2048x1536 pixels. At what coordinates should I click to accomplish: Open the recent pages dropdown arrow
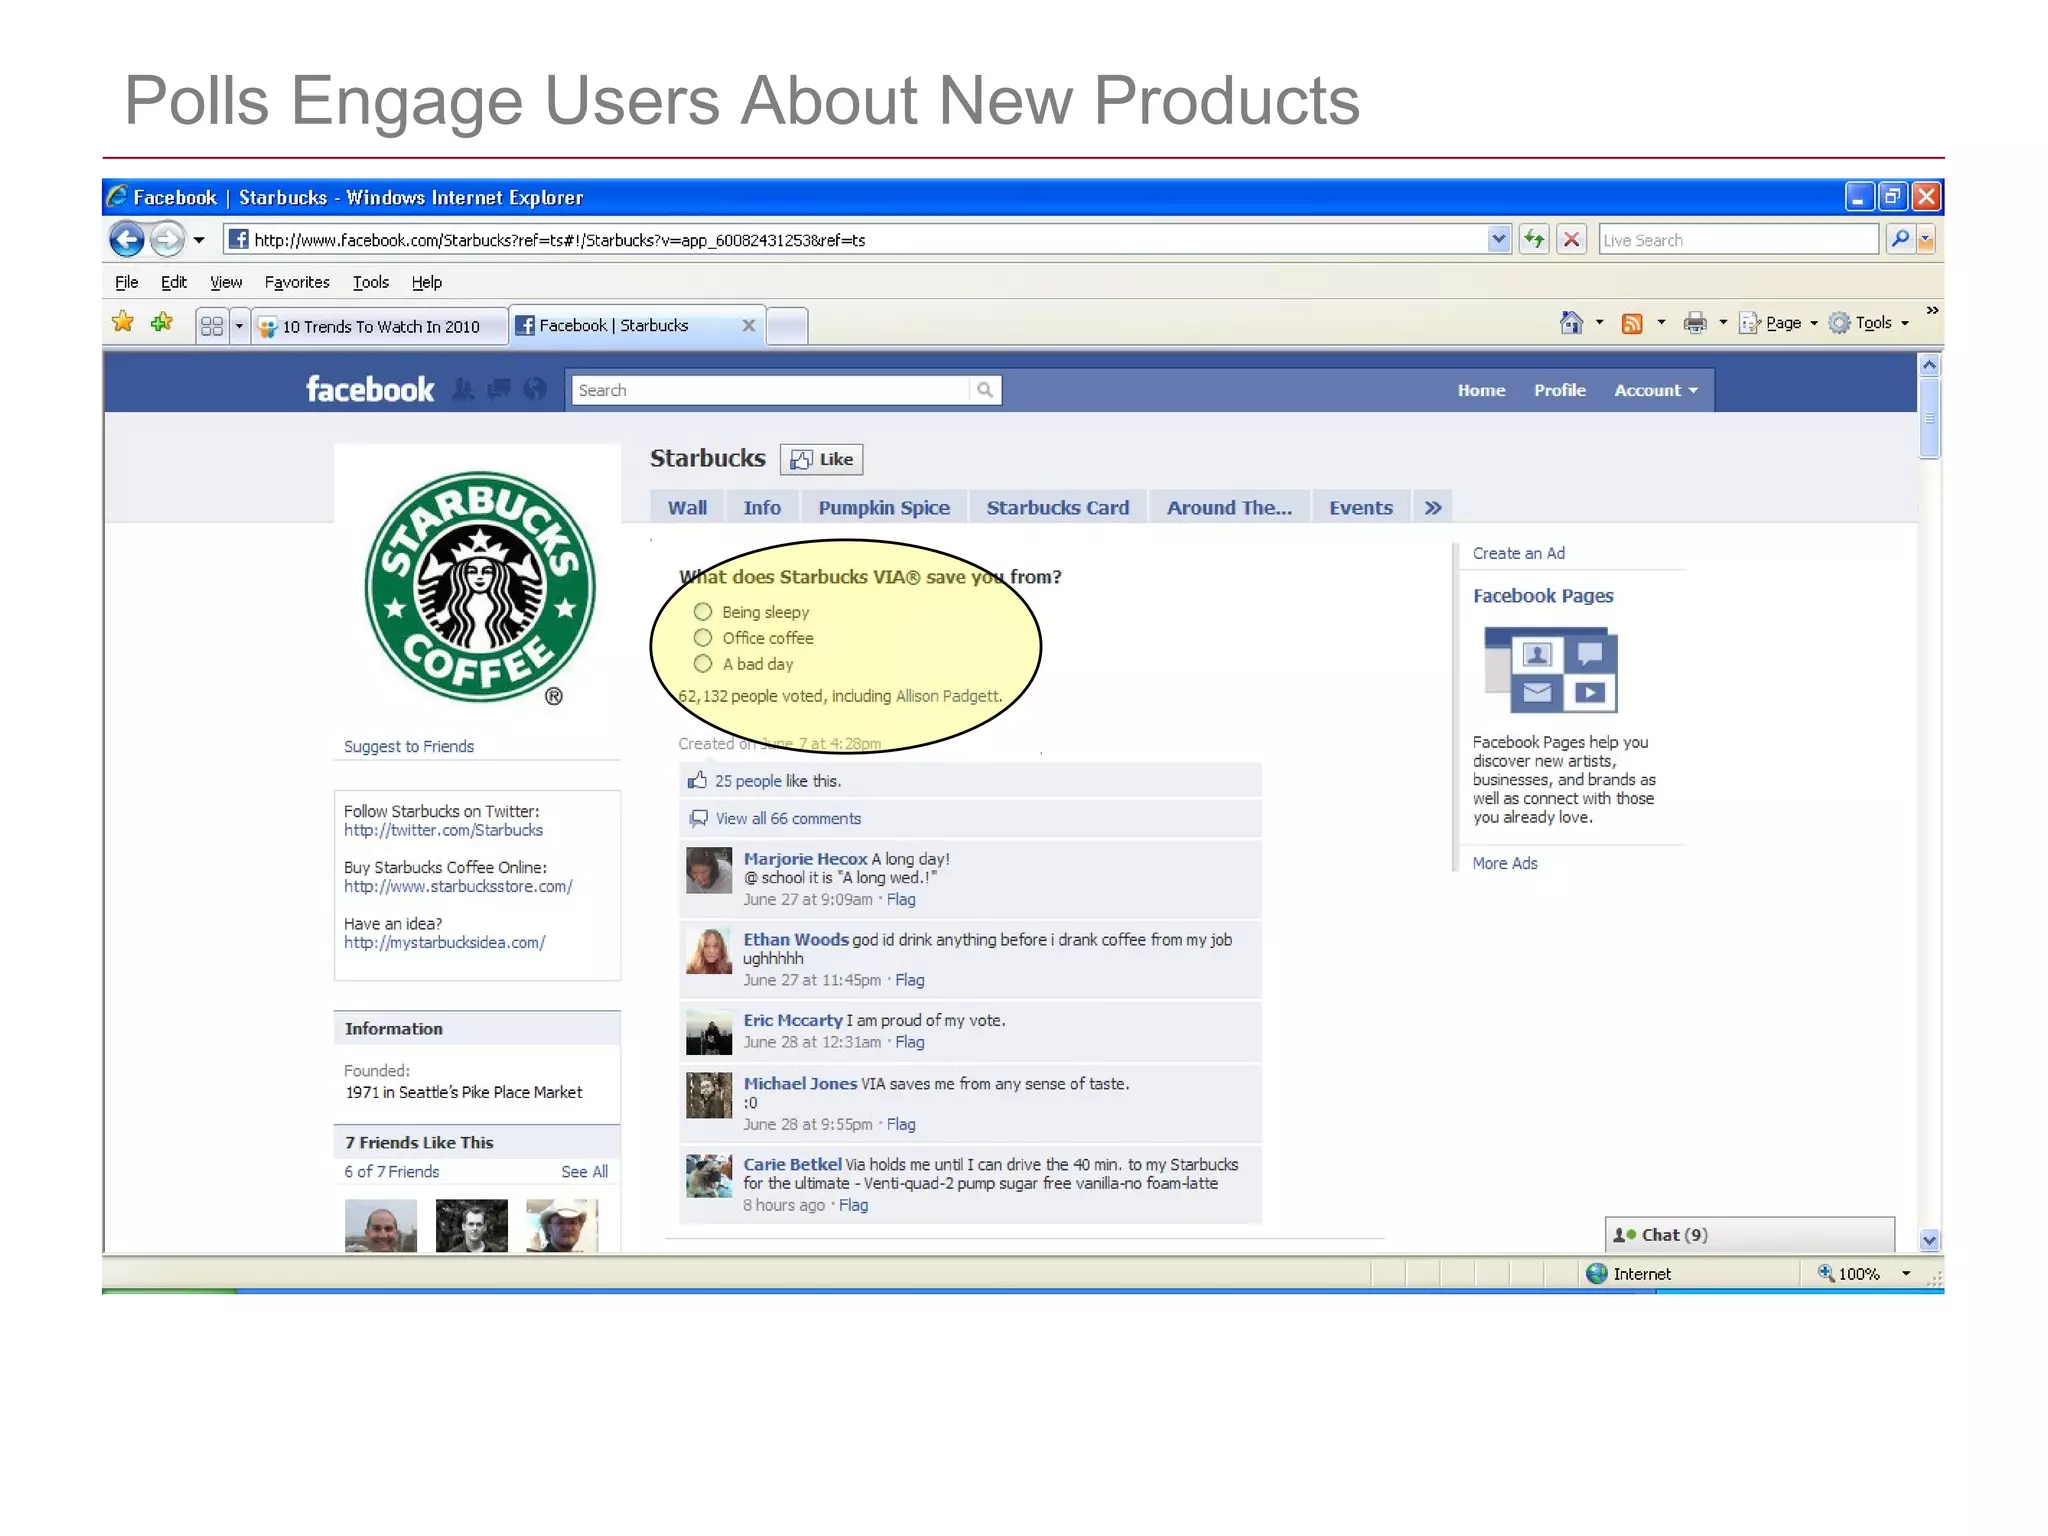pos(199,240)
